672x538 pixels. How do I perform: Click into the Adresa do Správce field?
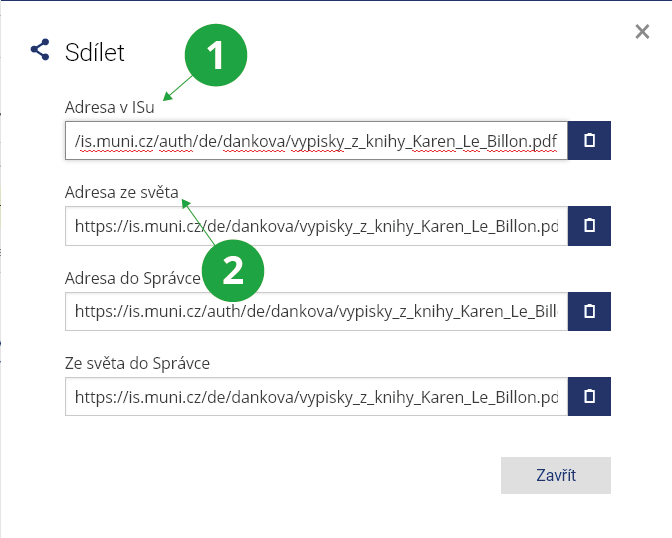pos(316,311)
